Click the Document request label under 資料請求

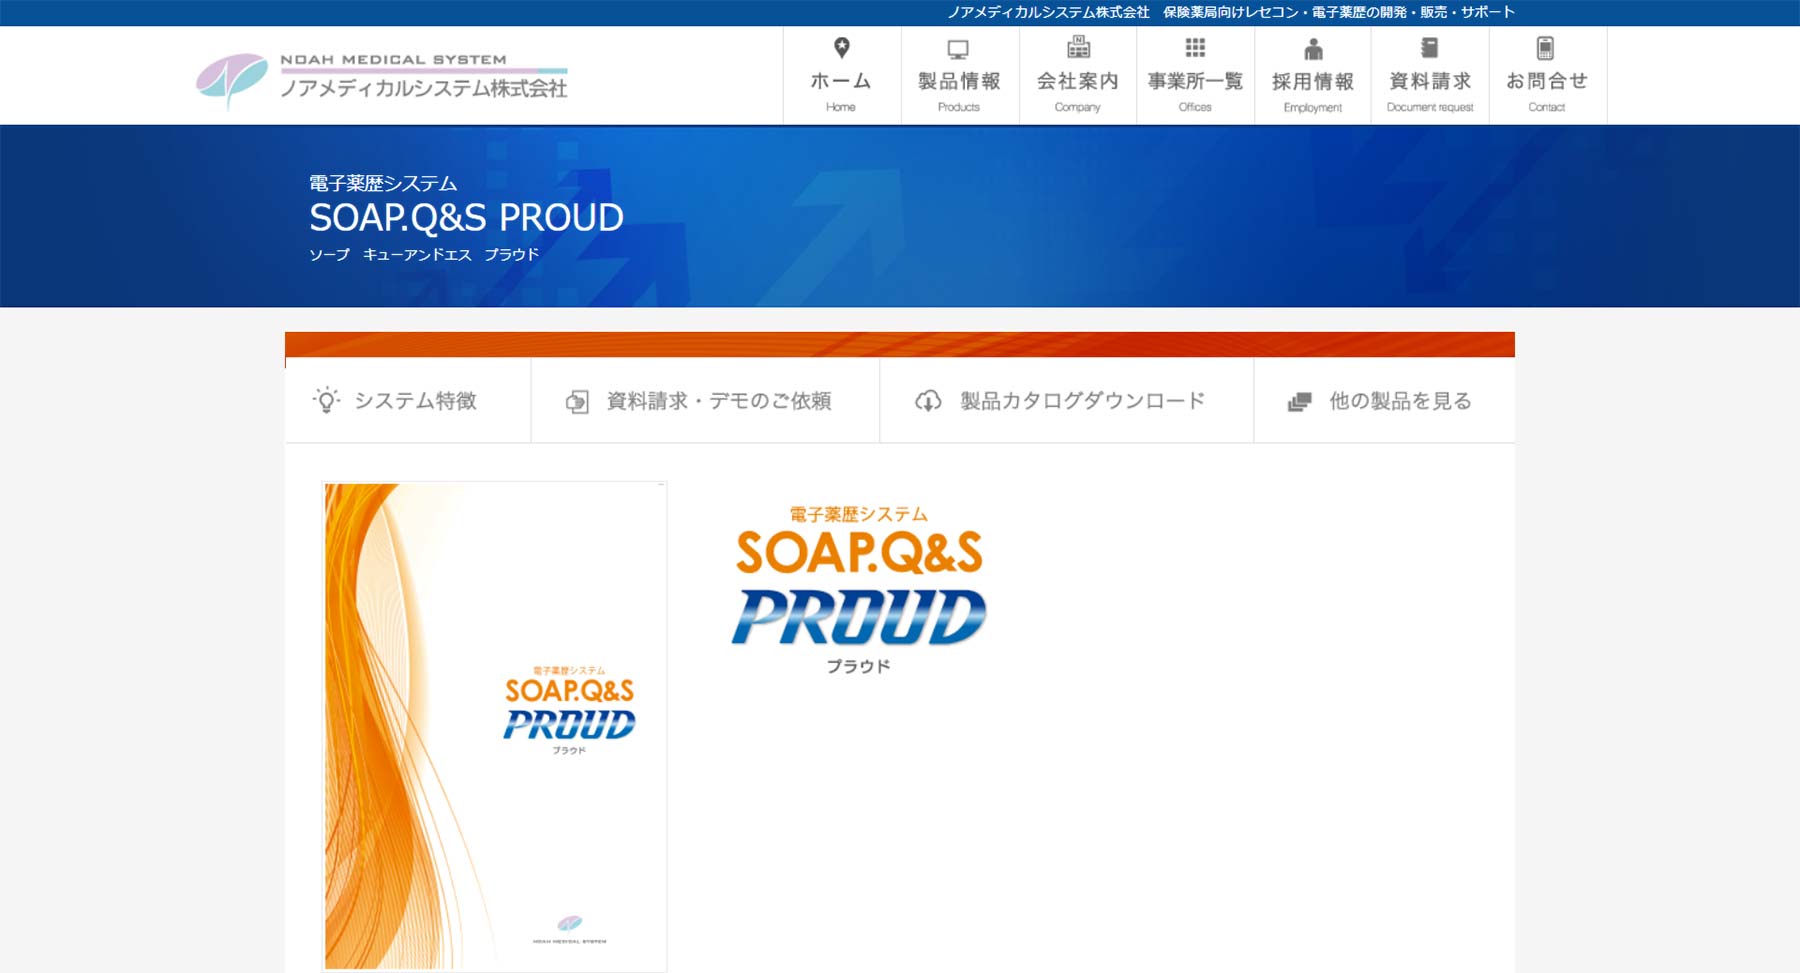1430,107
